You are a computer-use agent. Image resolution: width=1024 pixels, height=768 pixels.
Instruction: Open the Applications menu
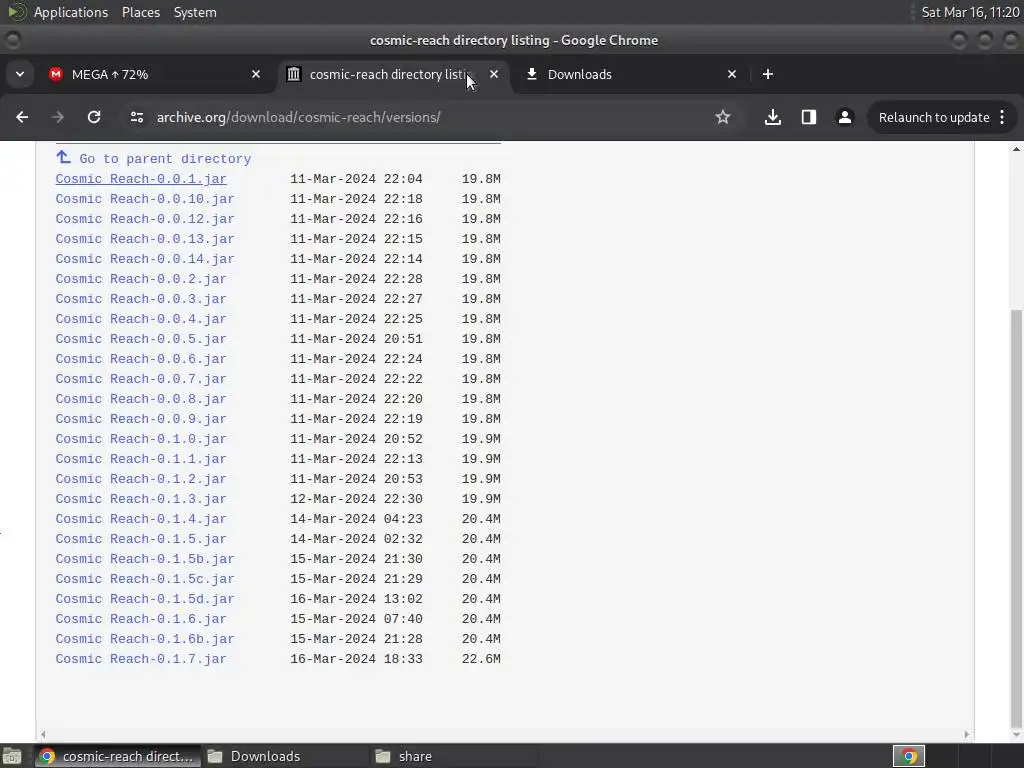71,12
